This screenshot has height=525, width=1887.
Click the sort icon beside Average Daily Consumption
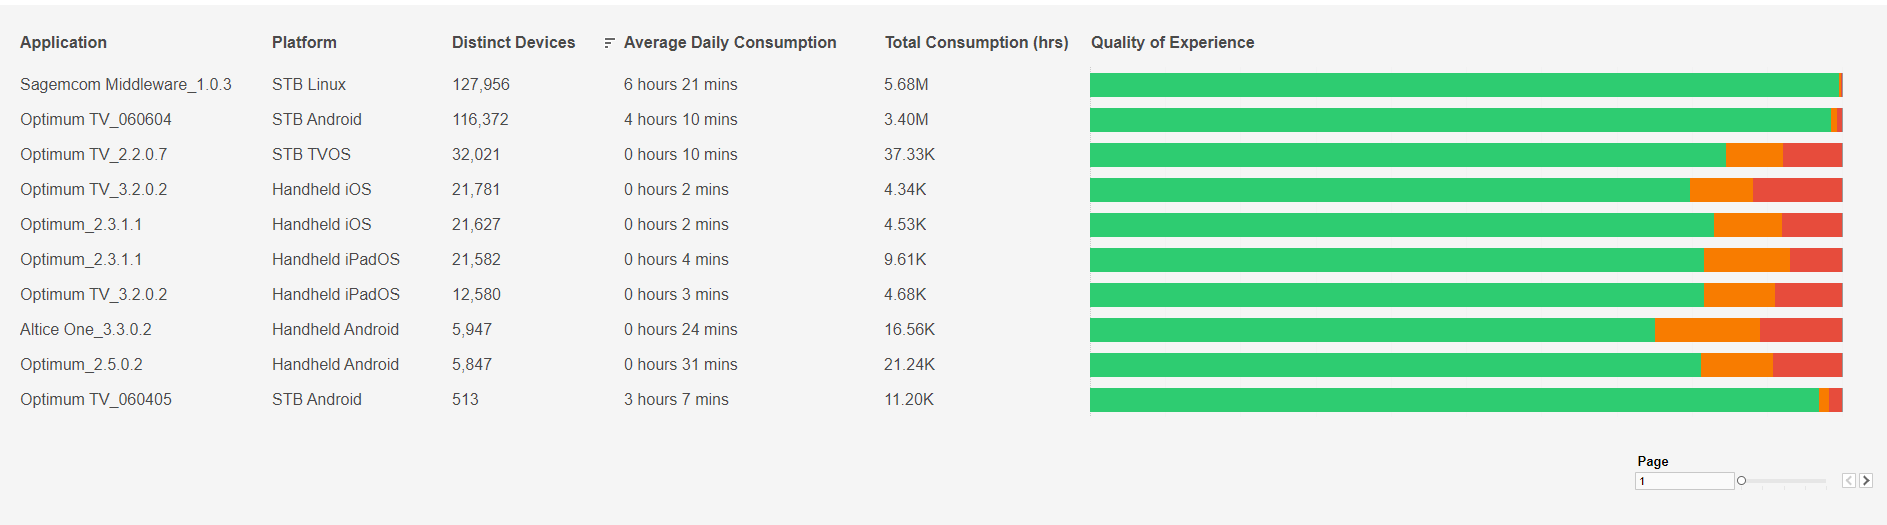click(609, 43)
